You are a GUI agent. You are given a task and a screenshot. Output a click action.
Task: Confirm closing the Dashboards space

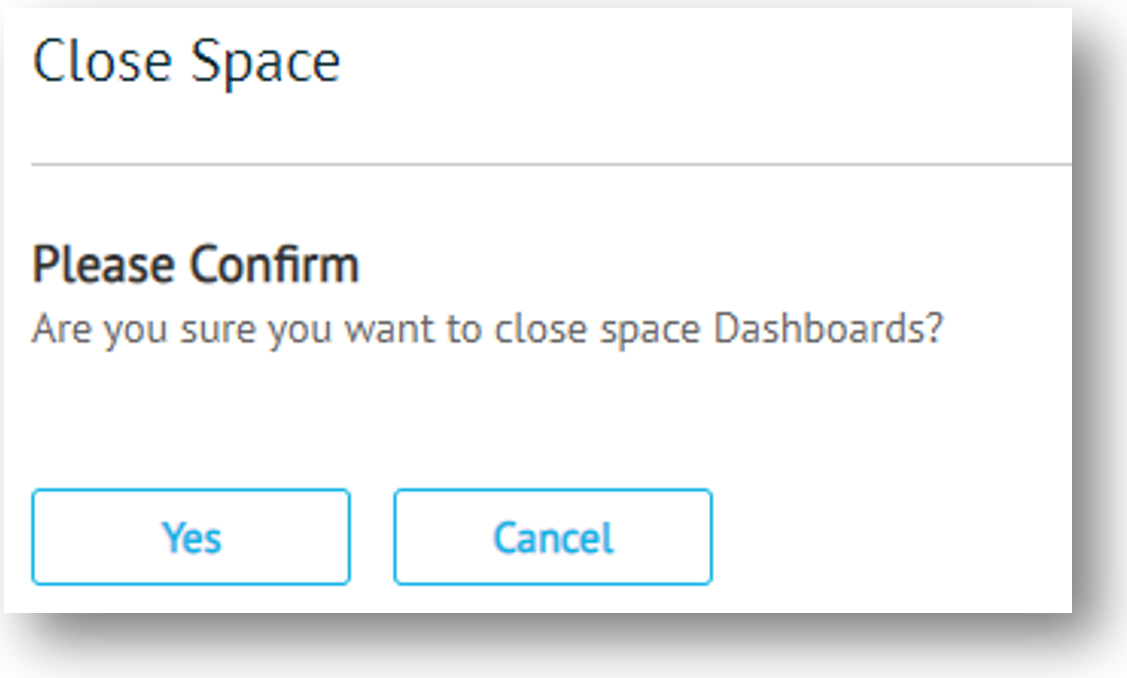tap(191, 537)
